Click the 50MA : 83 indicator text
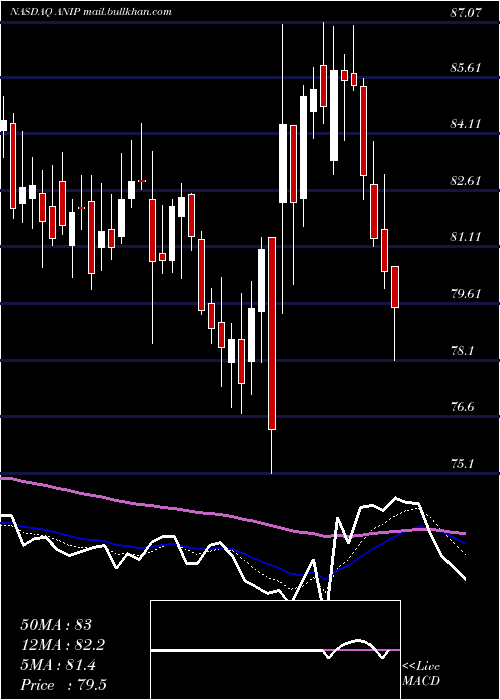The image size is (500, 700). 56,625
